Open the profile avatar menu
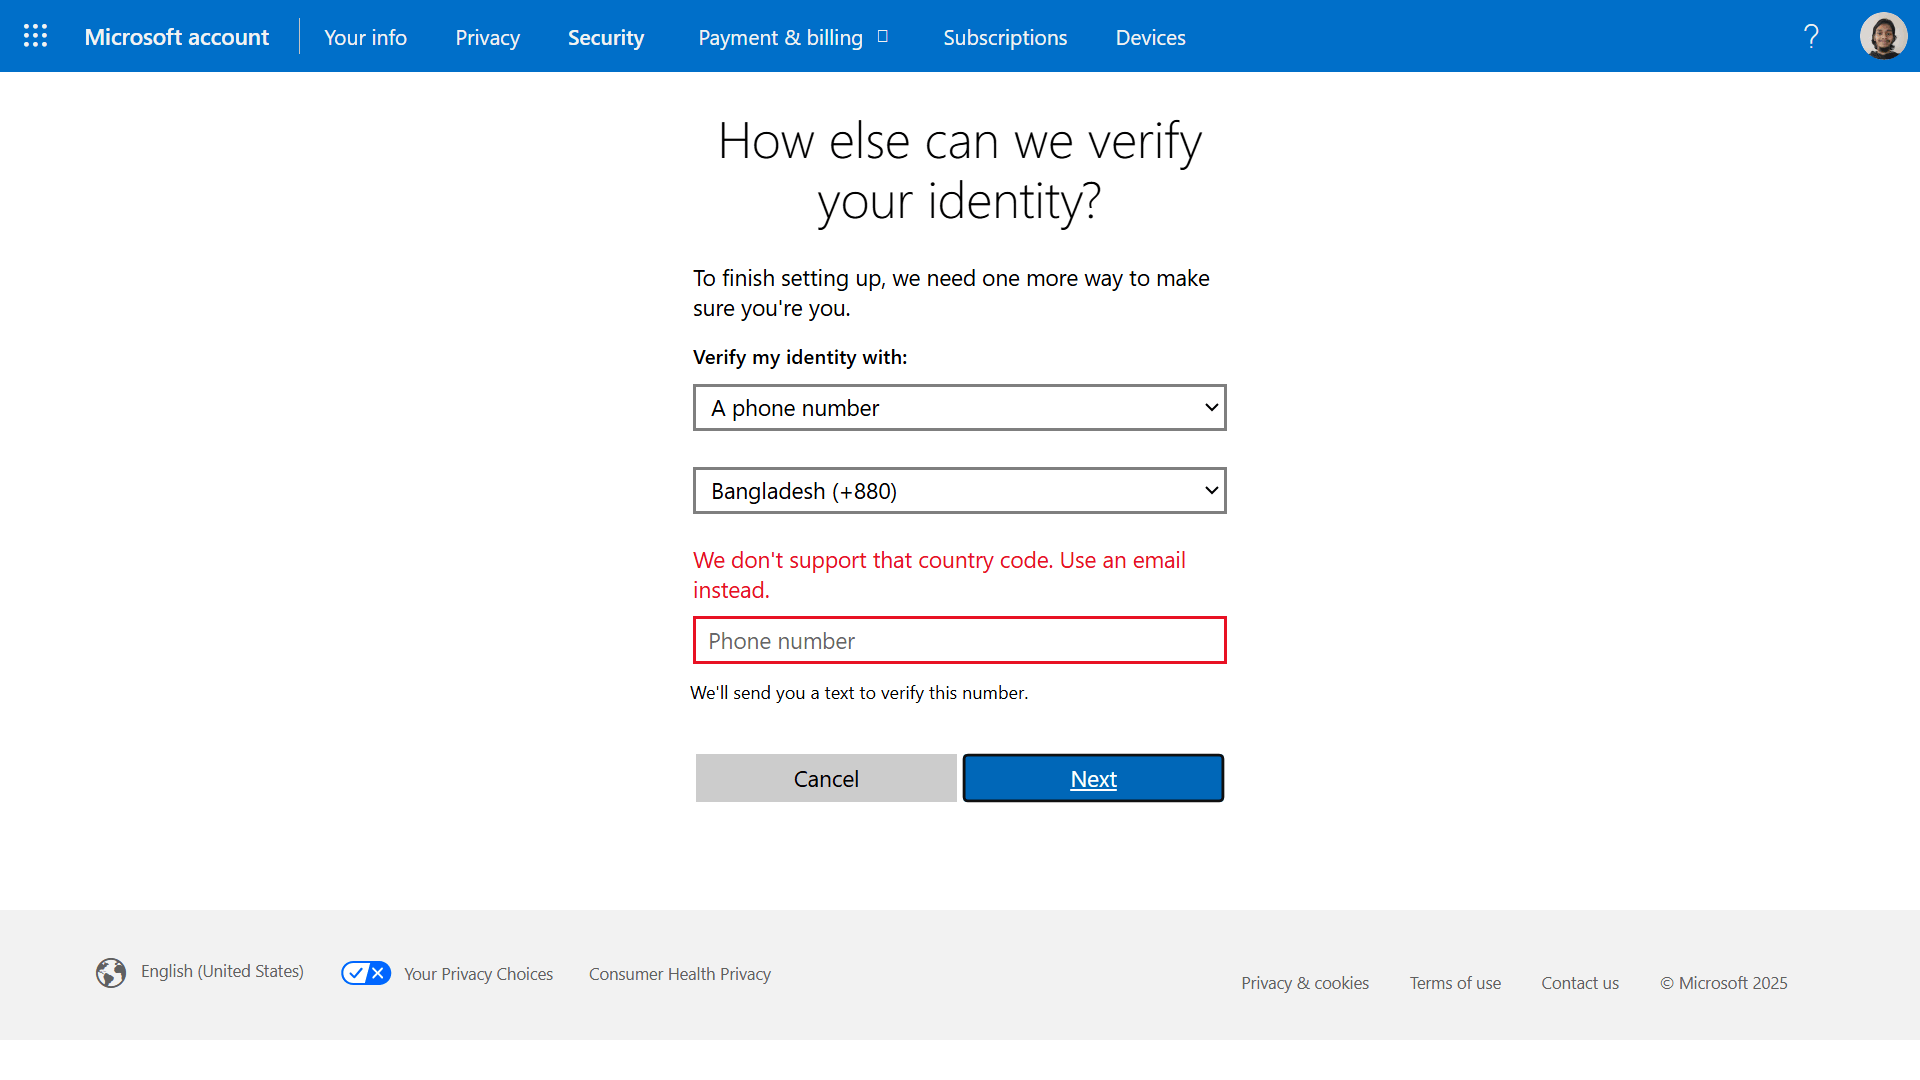 (1883, 36)
